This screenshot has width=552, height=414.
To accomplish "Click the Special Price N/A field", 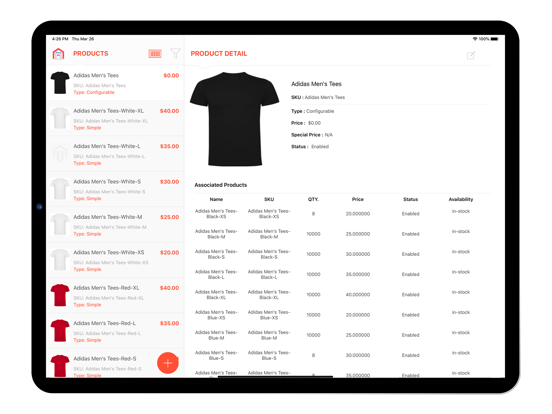I will pyautogui.click(x=312, y=135).
